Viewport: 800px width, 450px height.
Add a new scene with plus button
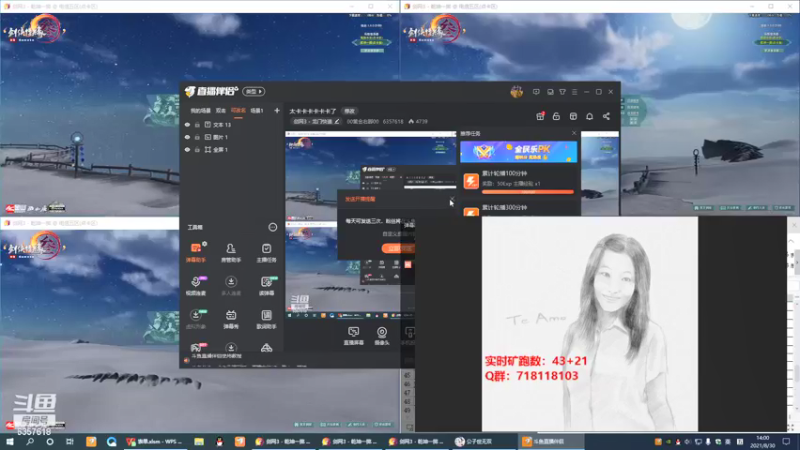[277, 110]
